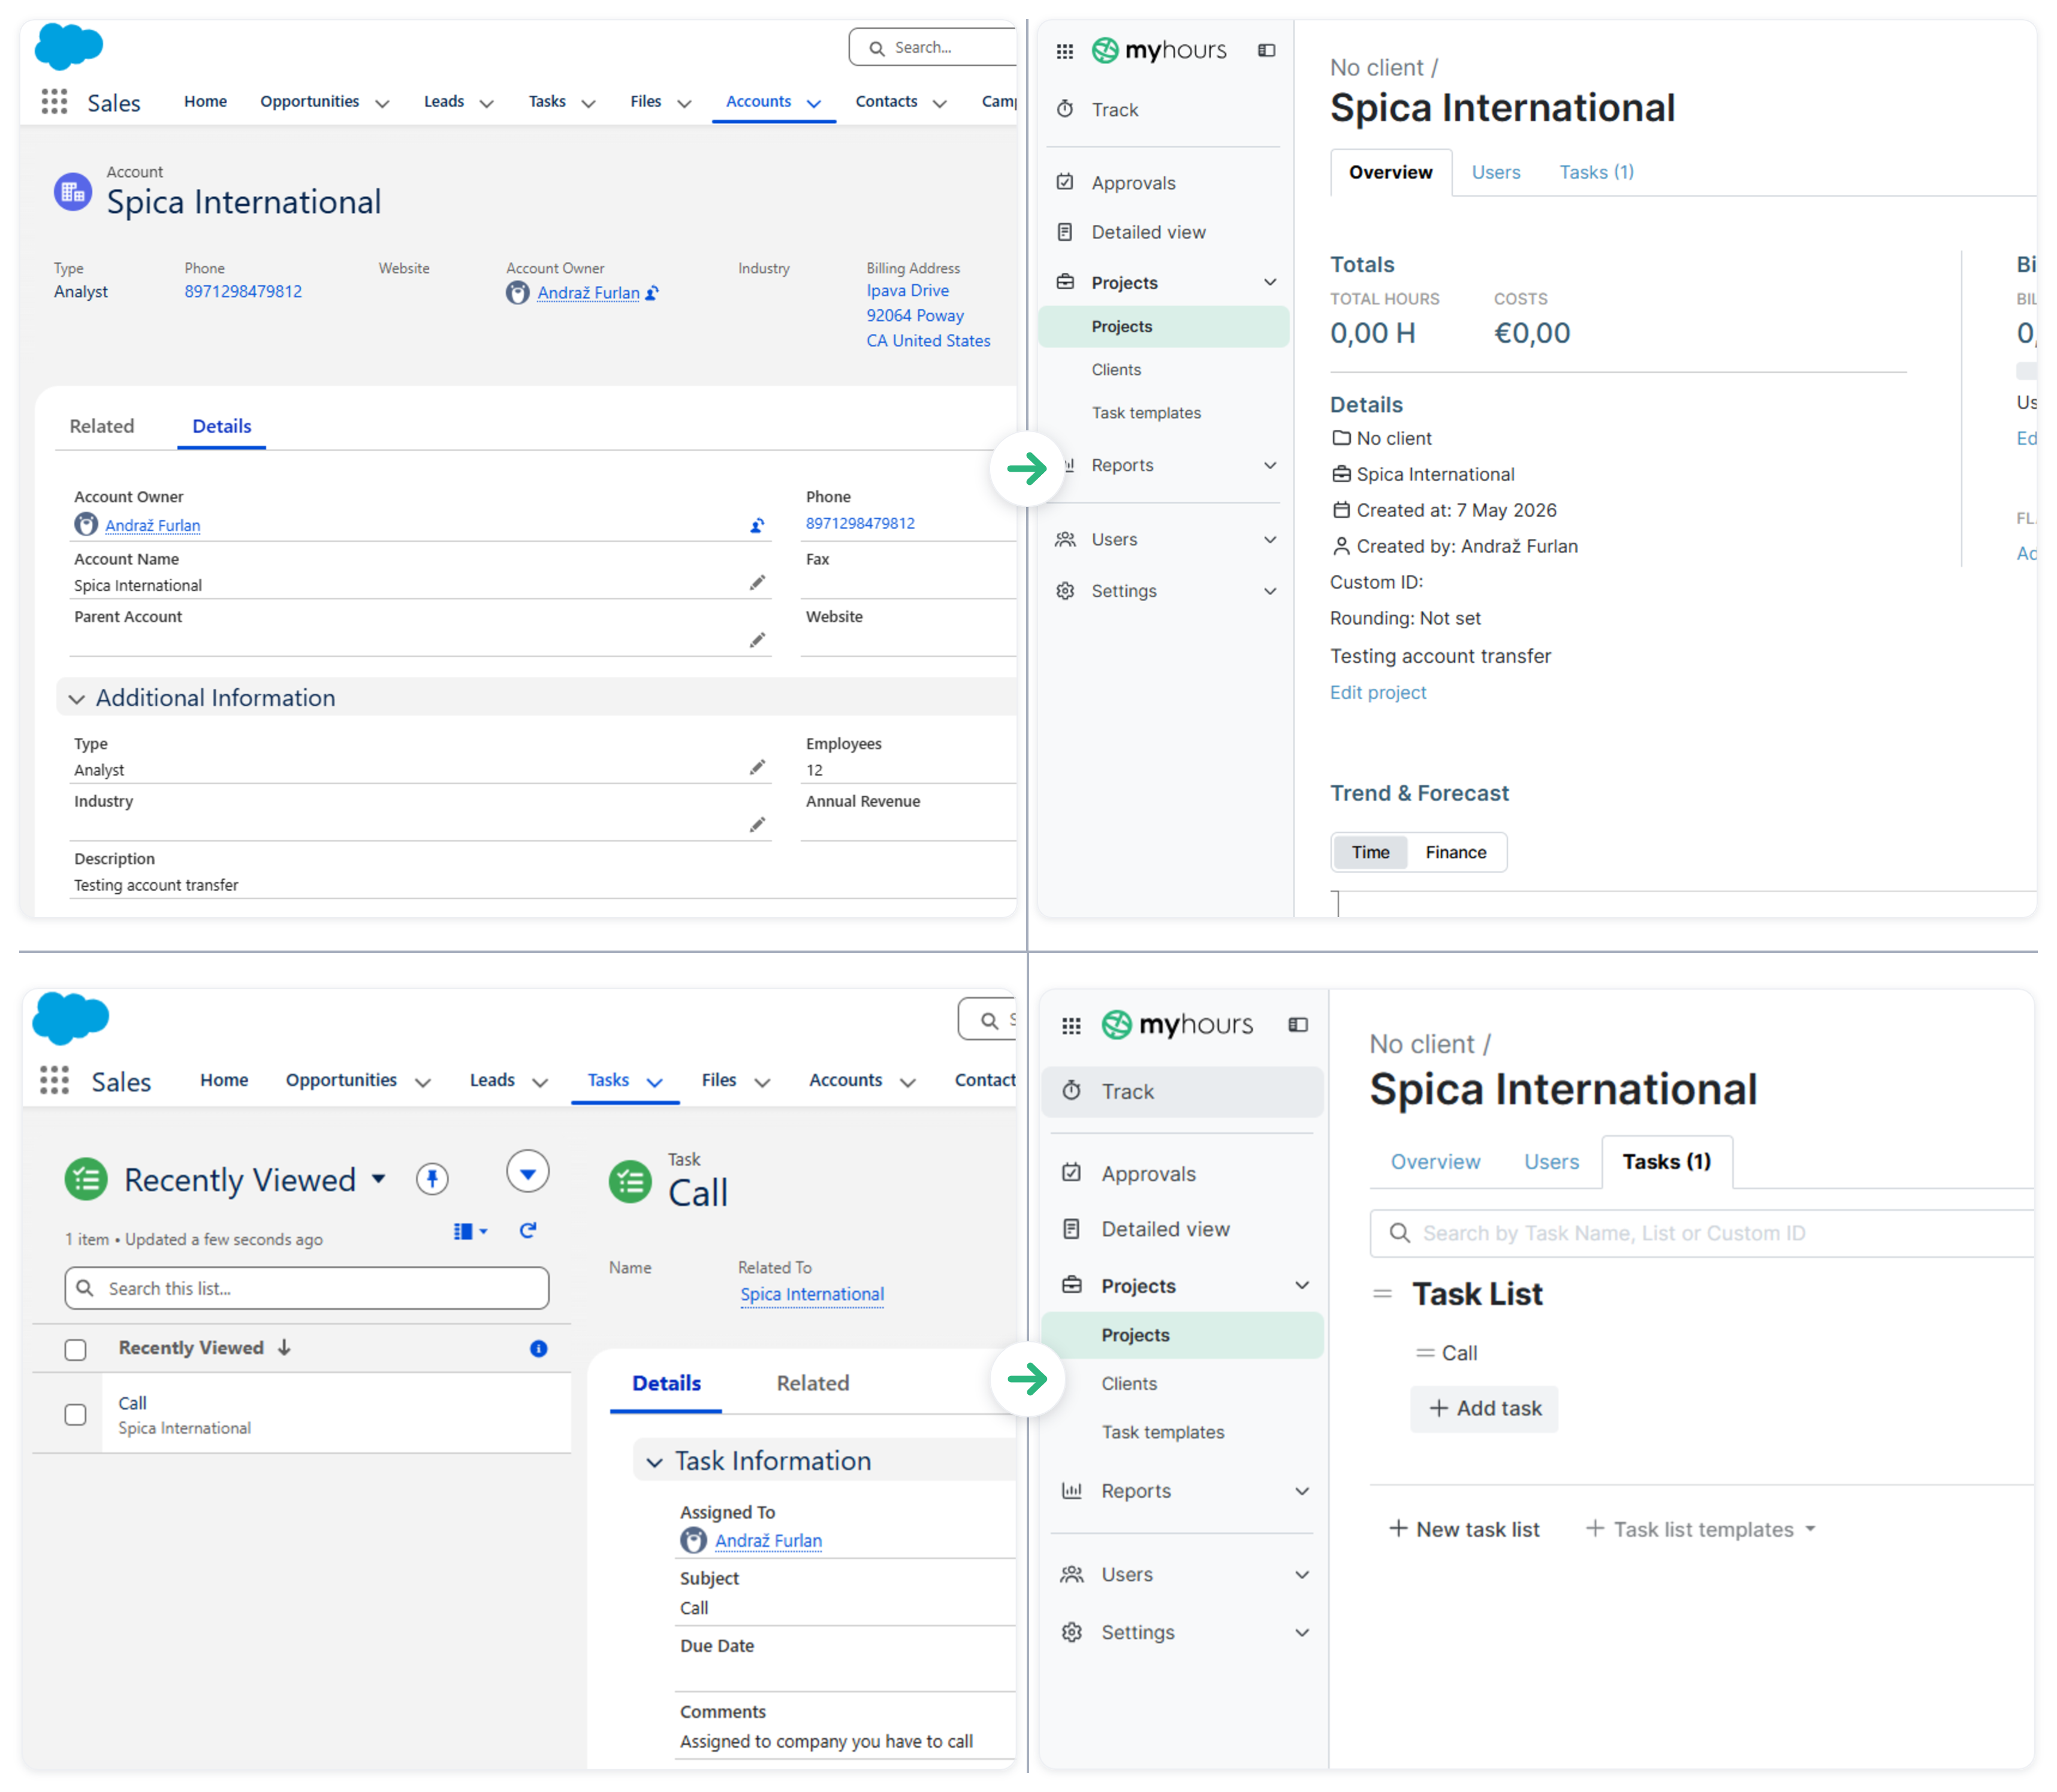Switch to Related tab on account page
Viewport: 2057px width, 1792px height.
(x=101, y=426)
